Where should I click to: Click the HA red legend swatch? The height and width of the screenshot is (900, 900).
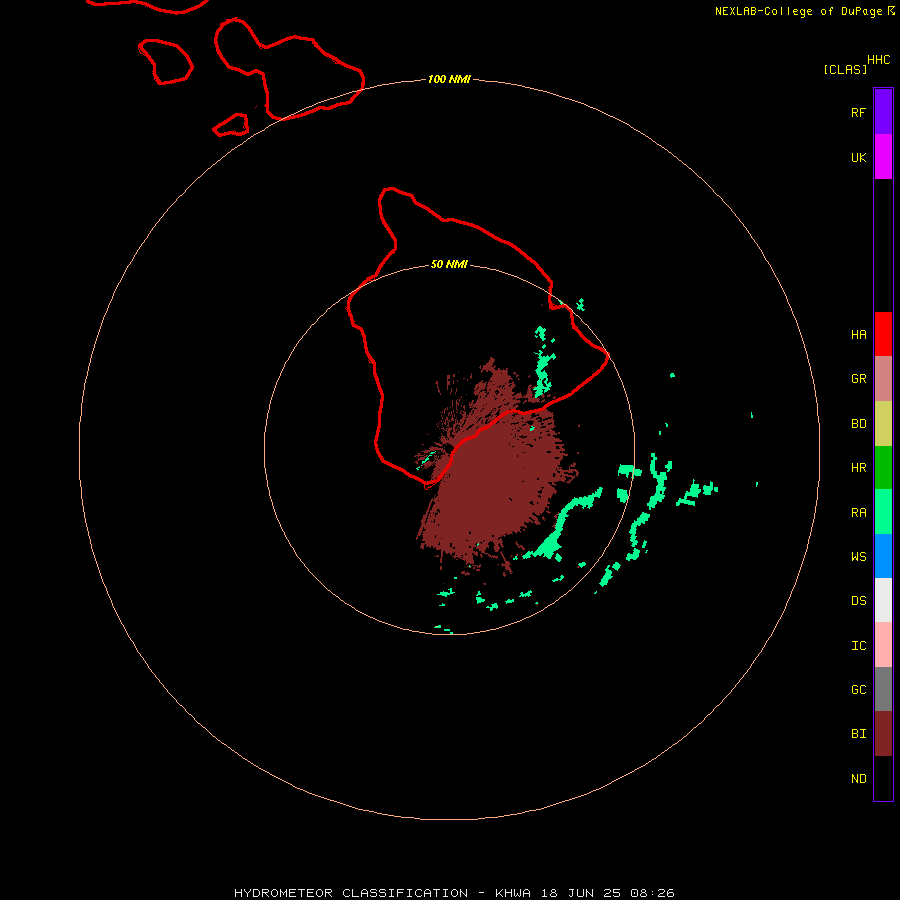(x=883, y=334)
